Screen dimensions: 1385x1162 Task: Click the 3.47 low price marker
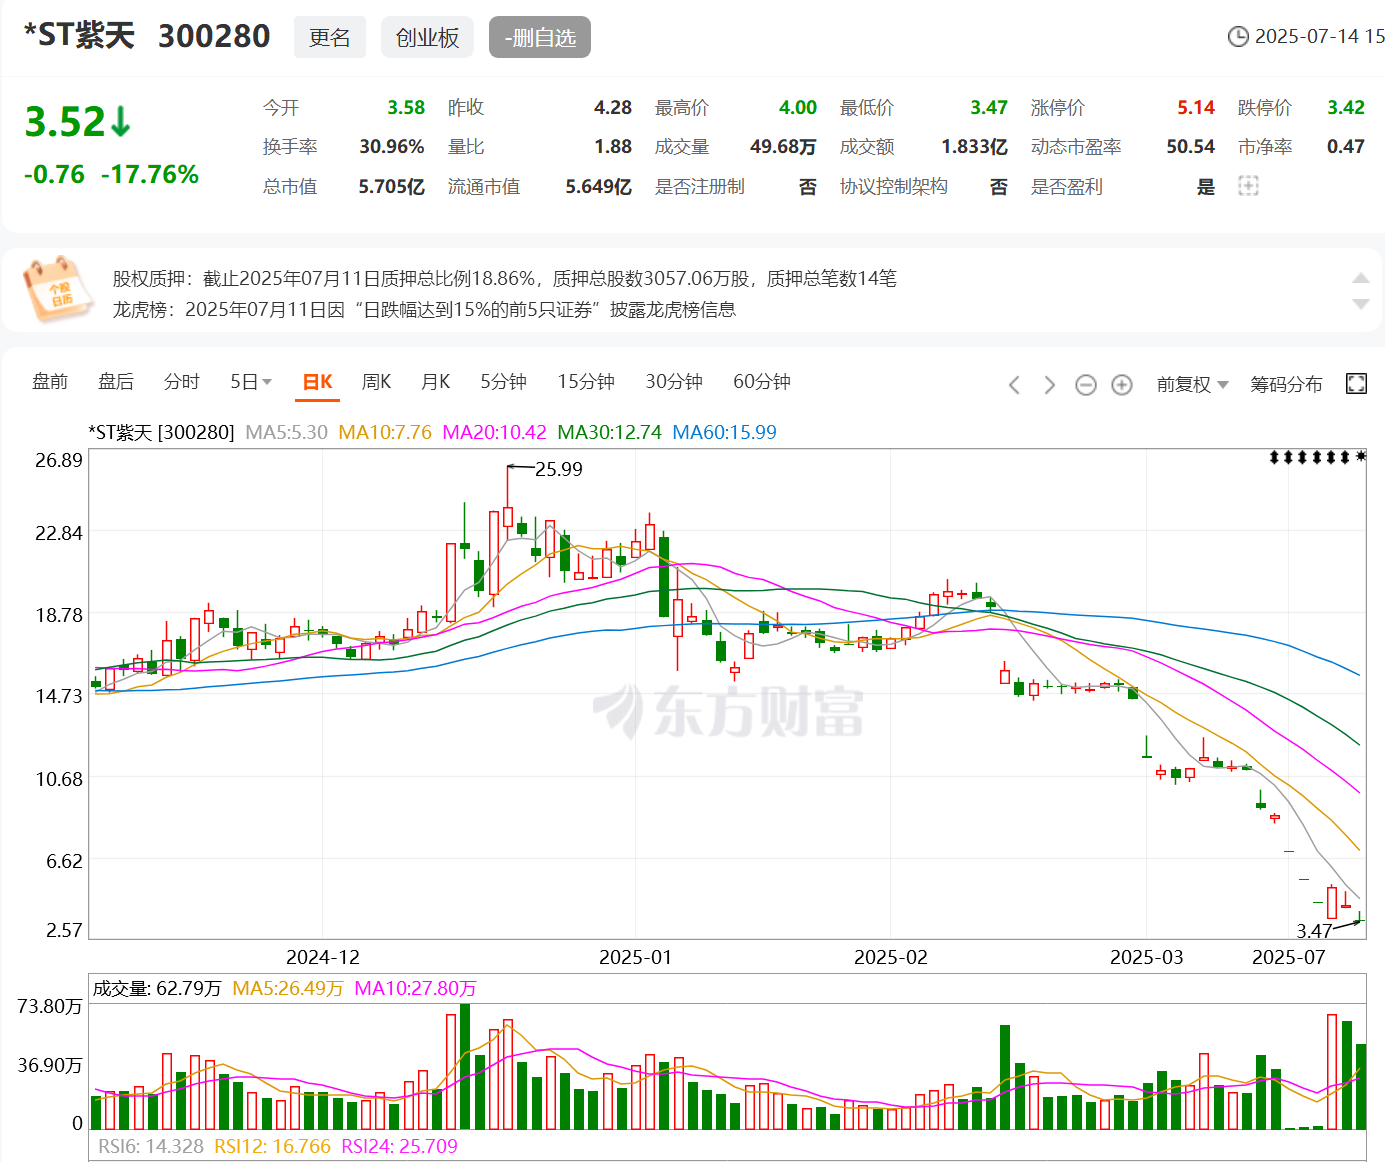(x=1314, y=931)
